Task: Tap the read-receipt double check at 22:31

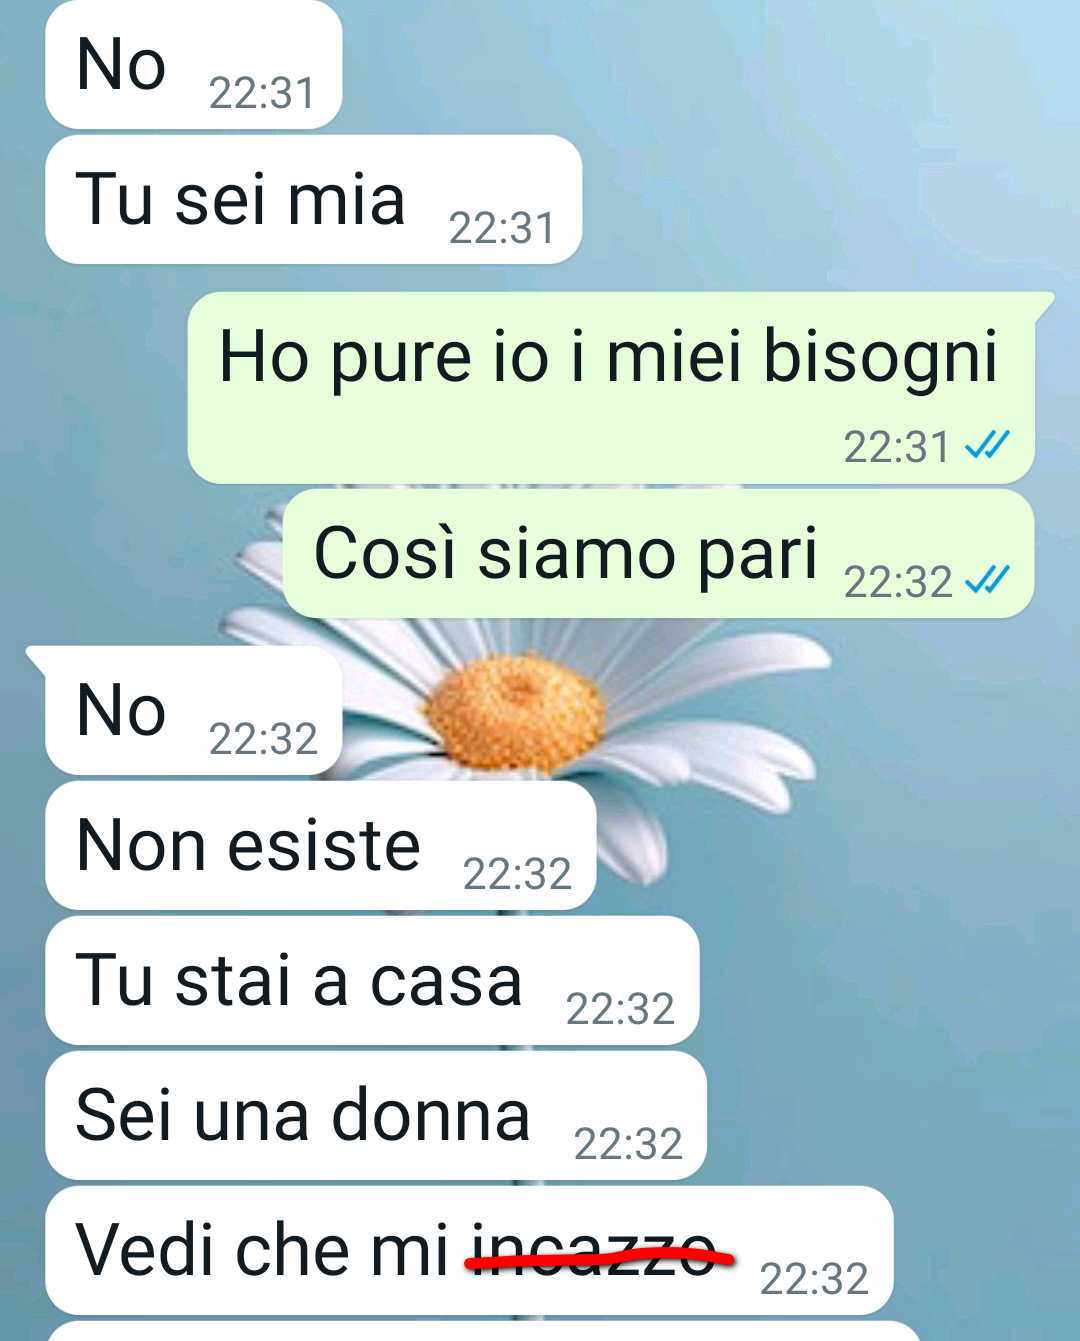Action: tap(986, 445)
